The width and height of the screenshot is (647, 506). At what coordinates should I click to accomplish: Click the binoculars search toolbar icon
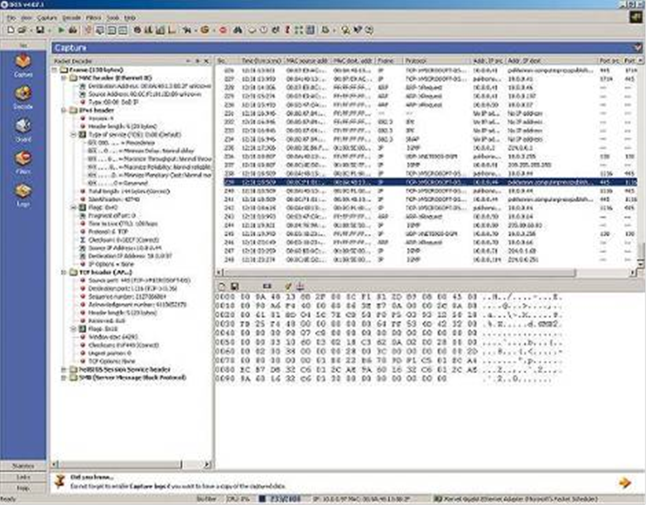(238, 30)
